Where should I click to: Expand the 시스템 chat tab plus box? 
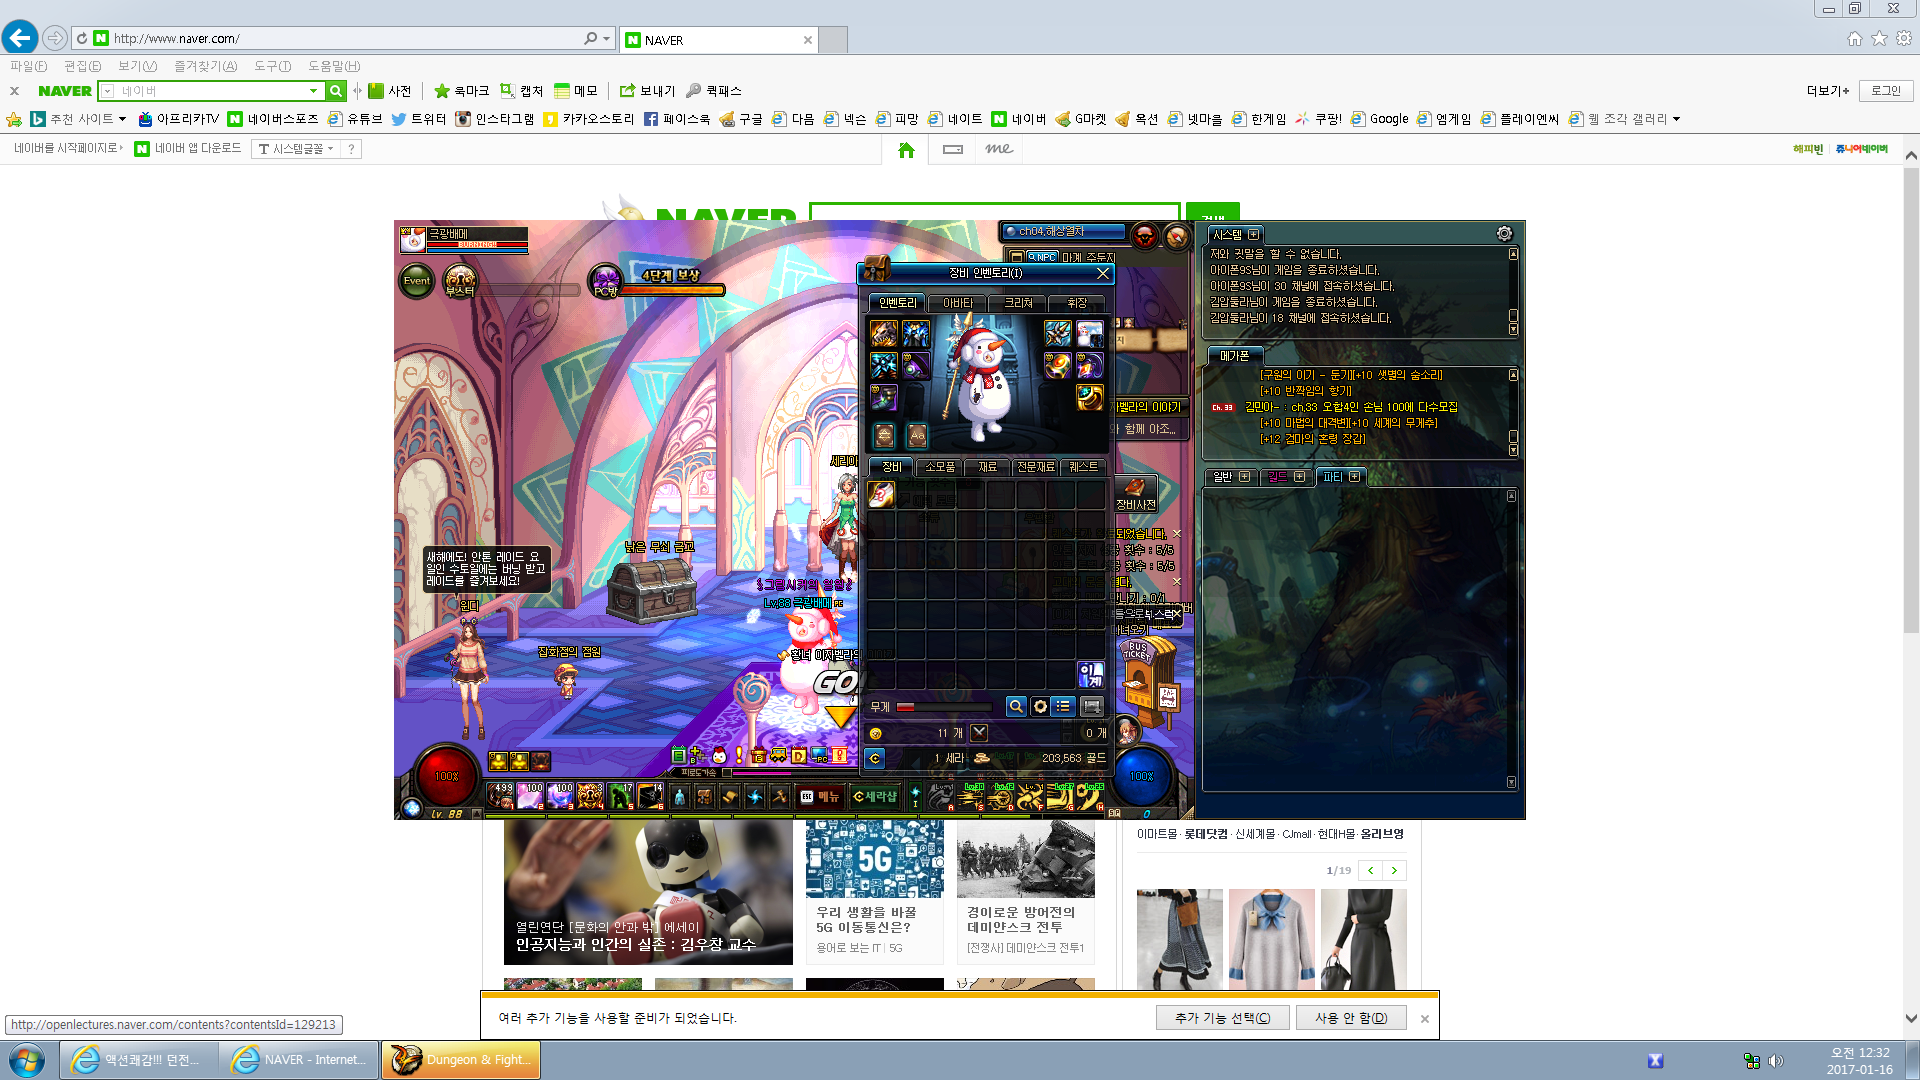pos(1254,234)
